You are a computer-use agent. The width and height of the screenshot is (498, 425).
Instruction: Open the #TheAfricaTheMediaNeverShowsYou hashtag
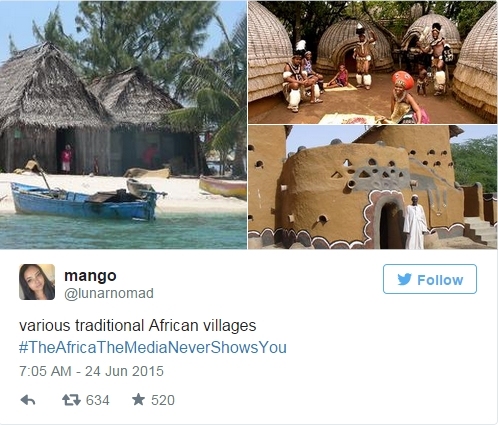pyautogui.click(x=153, y=347)
